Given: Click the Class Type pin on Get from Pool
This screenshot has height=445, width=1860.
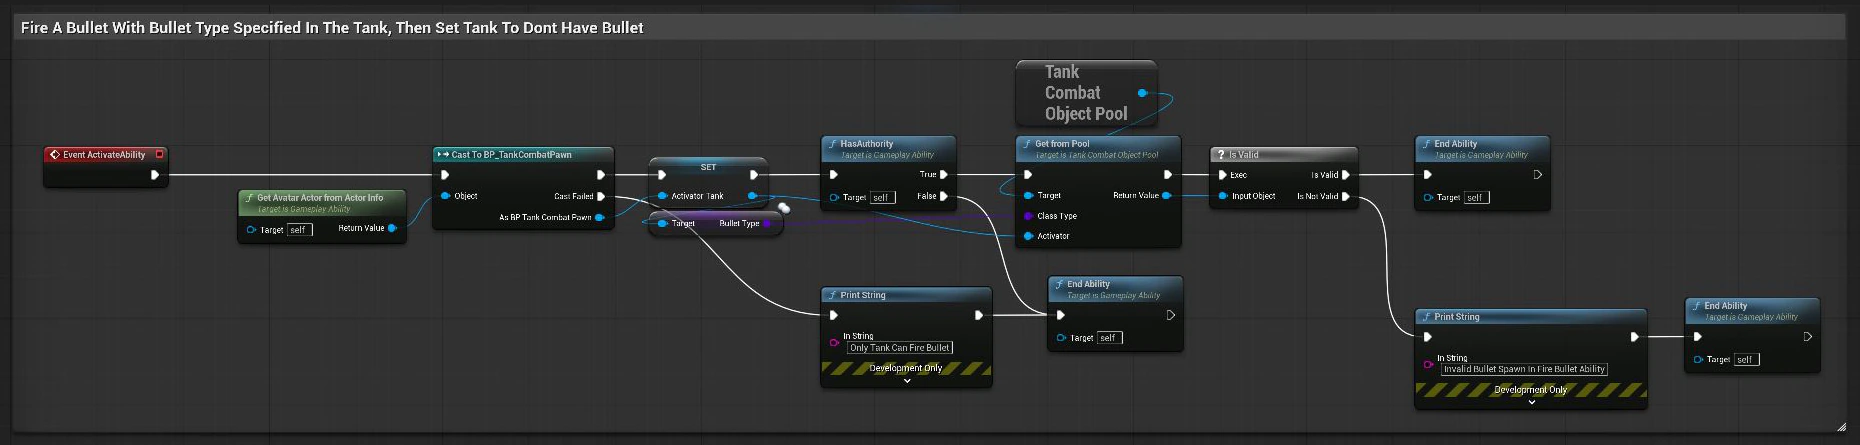Looking at the screenshot, I should pos(1028,216).
